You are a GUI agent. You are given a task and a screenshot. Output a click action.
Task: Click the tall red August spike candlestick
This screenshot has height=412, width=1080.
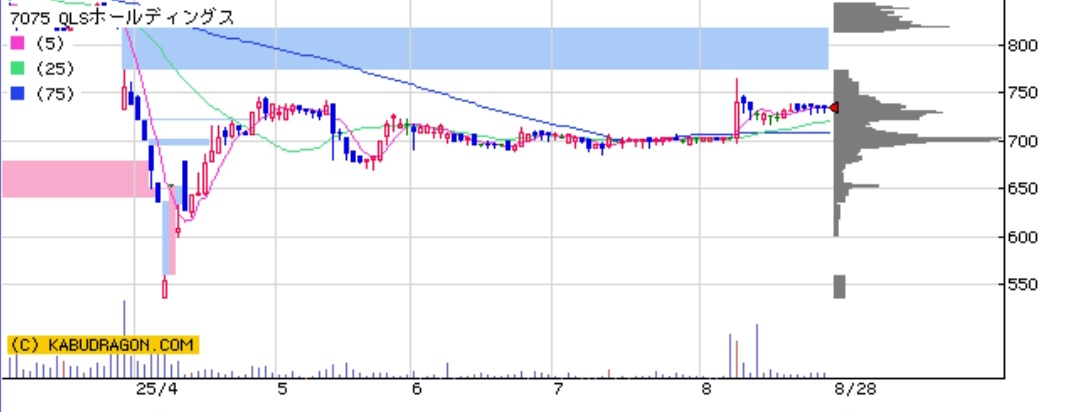[x=736, y=110]
